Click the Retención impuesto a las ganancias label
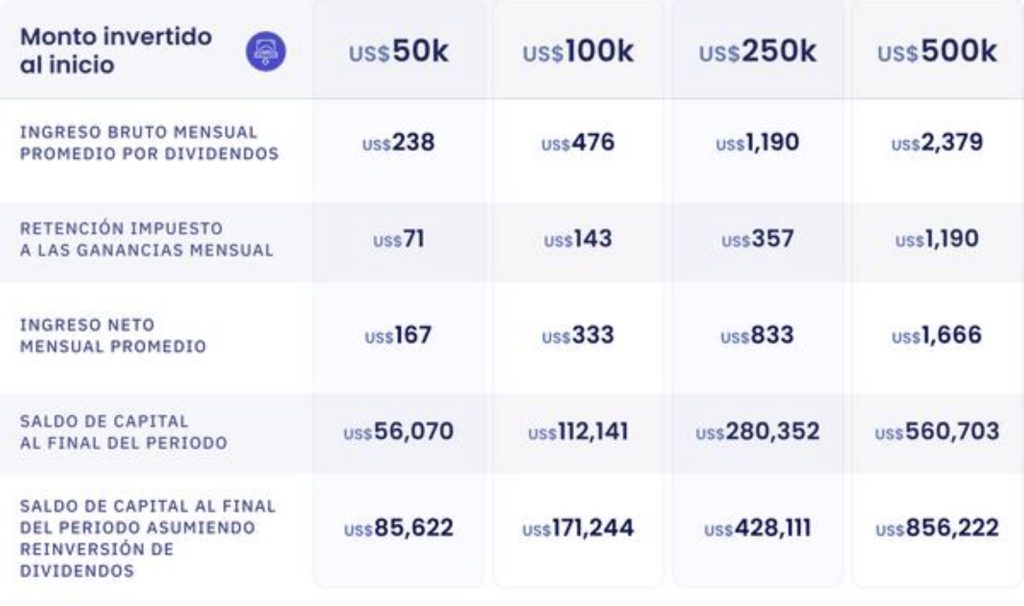 [x=147, y=240]
